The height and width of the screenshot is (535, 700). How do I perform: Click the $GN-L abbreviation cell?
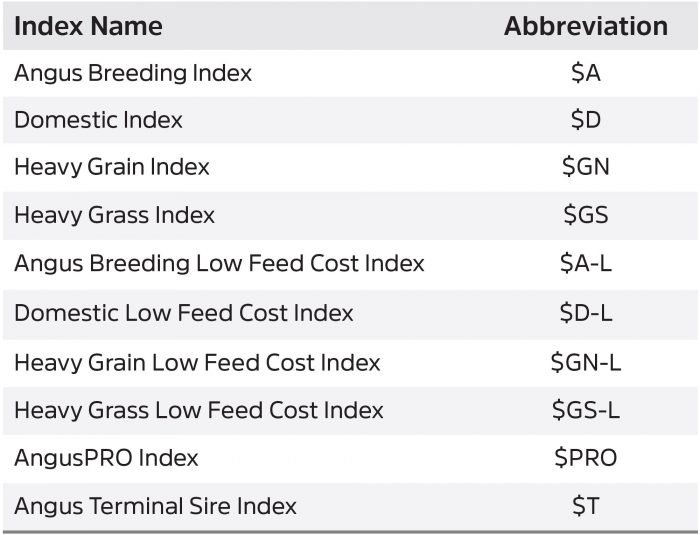(x=585, y=362)
